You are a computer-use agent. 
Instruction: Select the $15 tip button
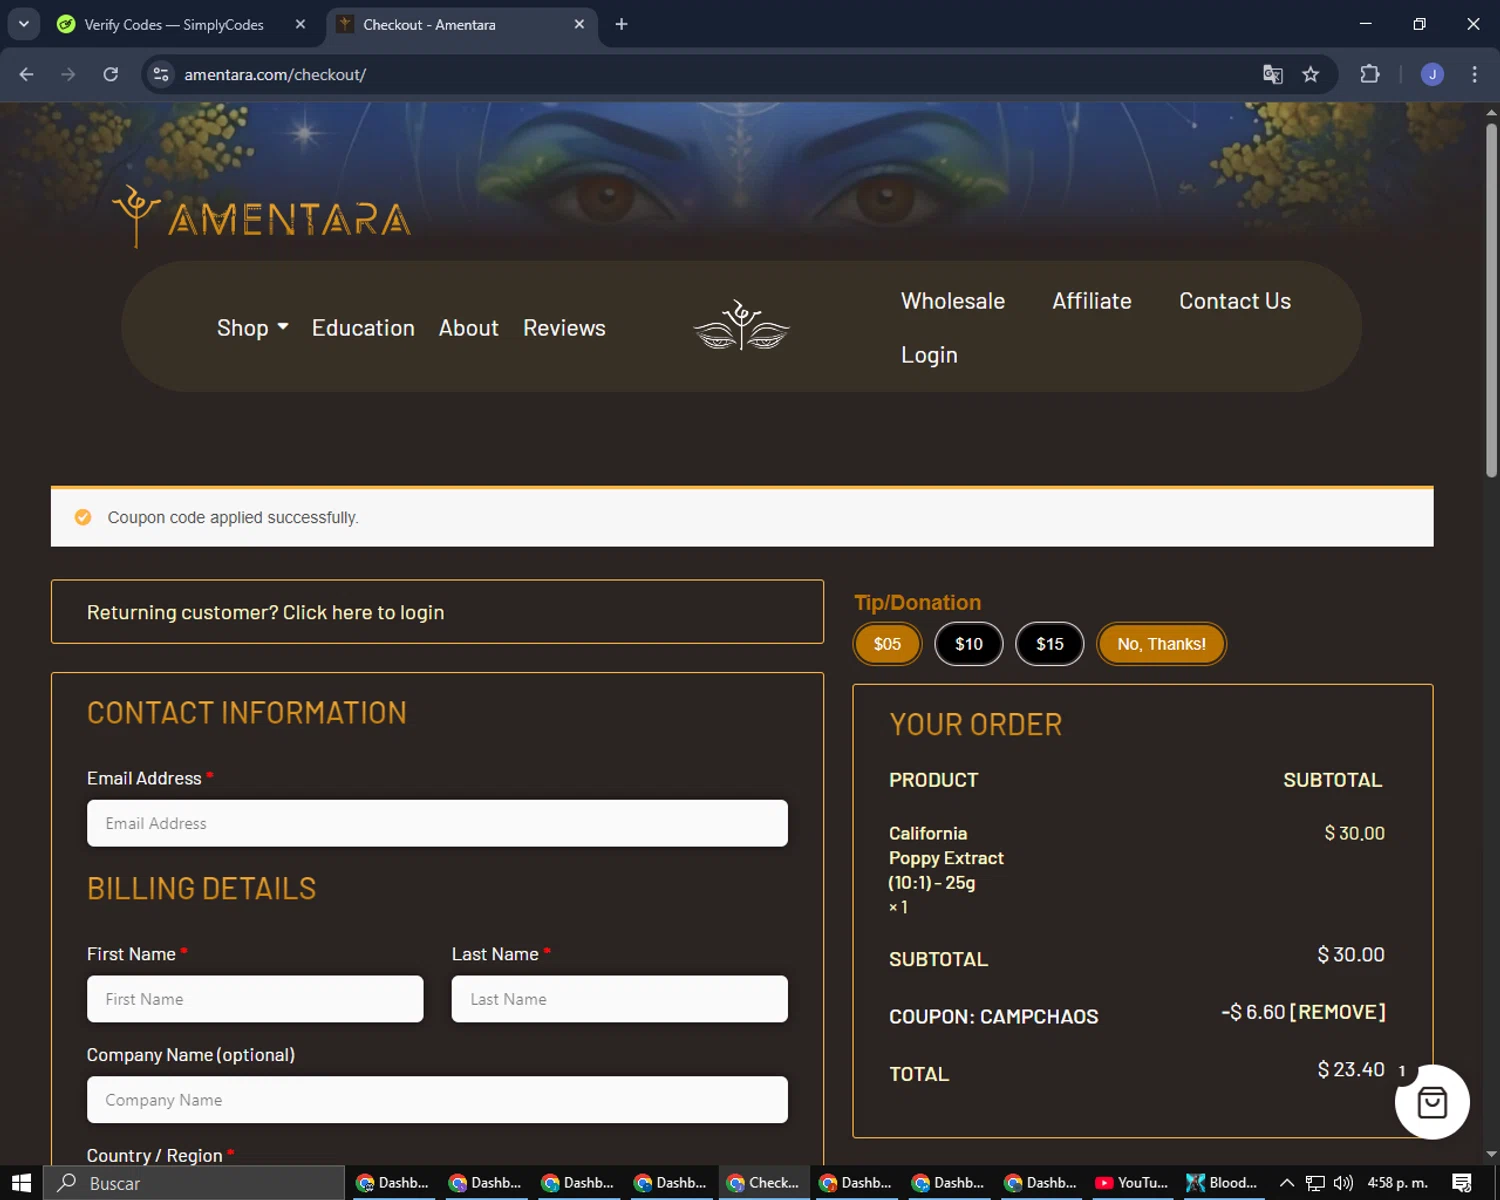pos(1049,644)
